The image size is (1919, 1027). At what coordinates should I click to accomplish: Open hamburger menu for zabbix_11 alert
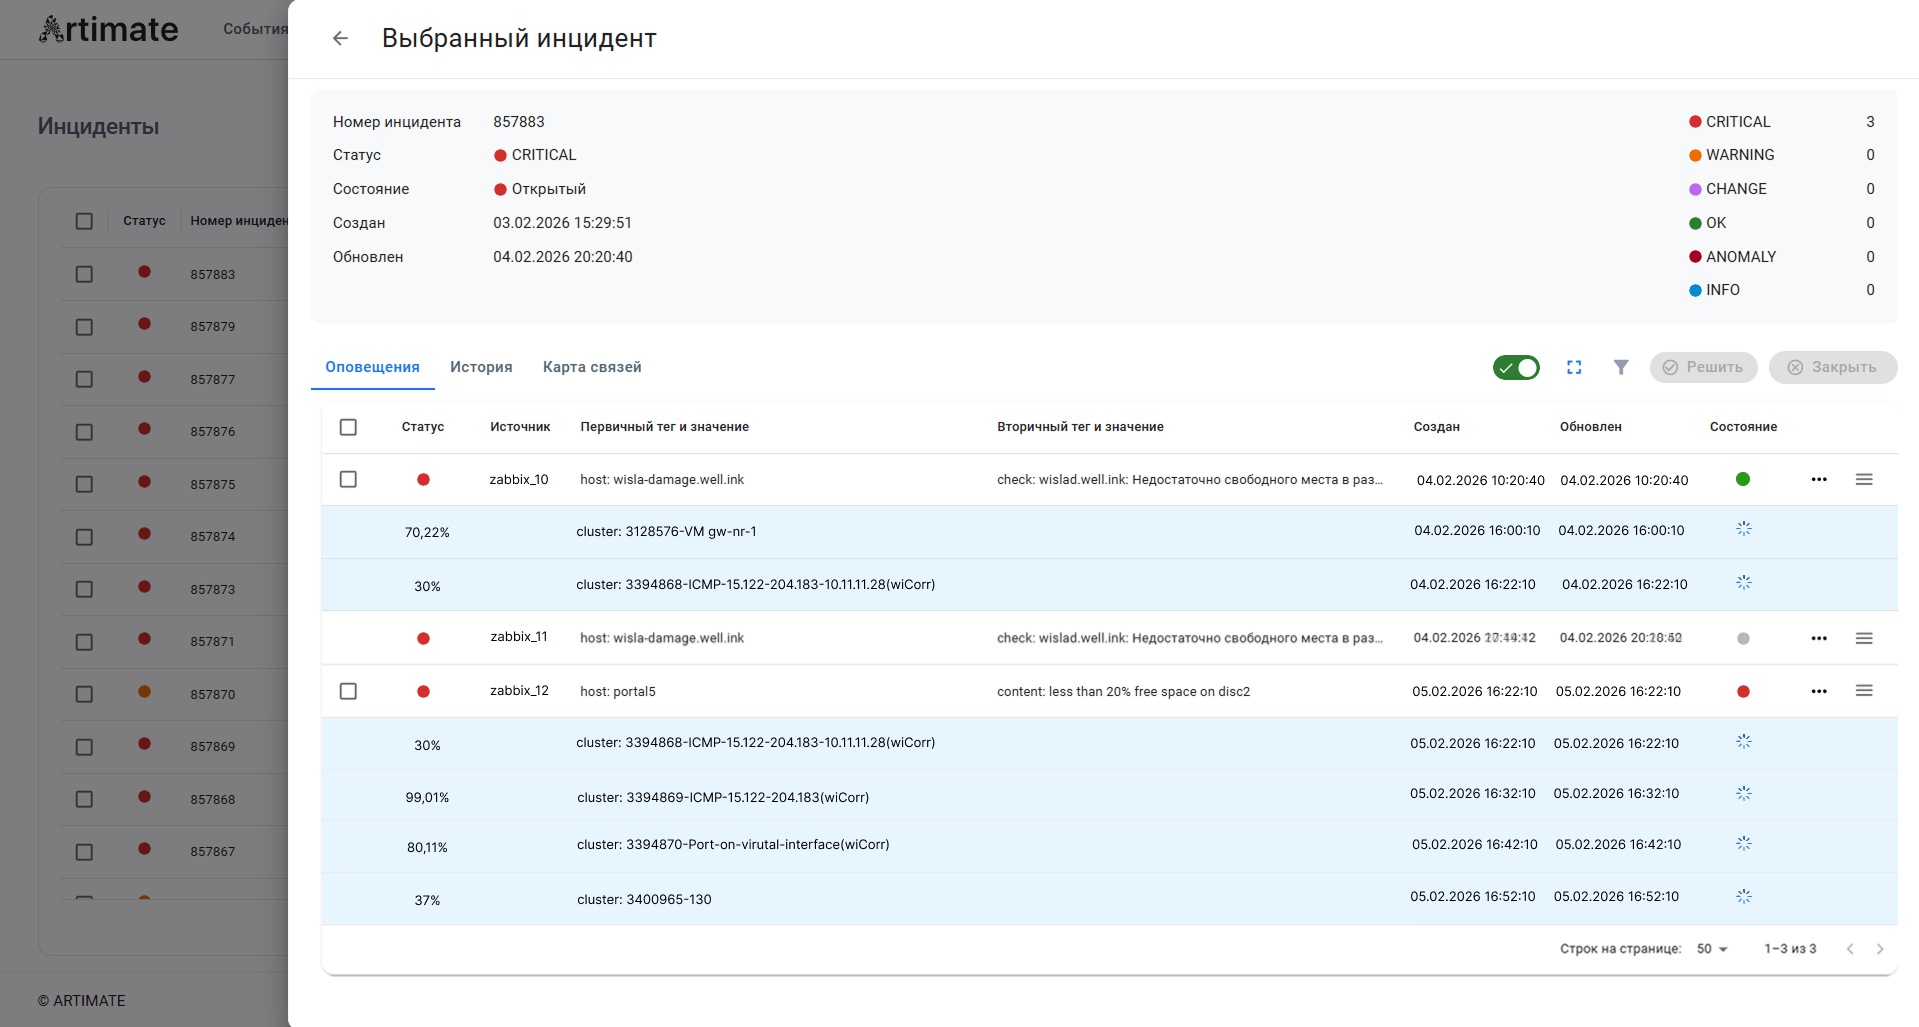1864,638
